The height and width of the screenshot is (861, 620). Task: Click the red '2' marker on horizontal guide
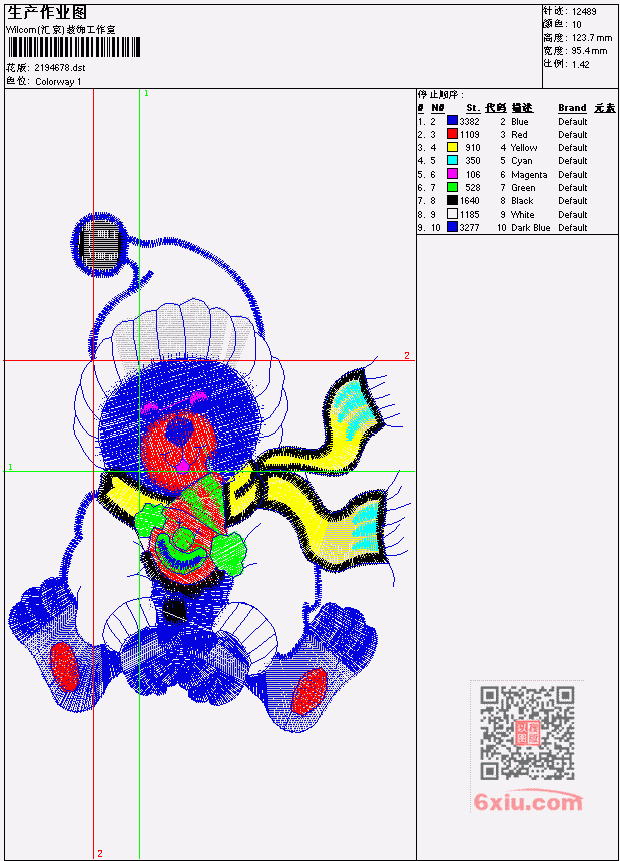coord(407,355)
